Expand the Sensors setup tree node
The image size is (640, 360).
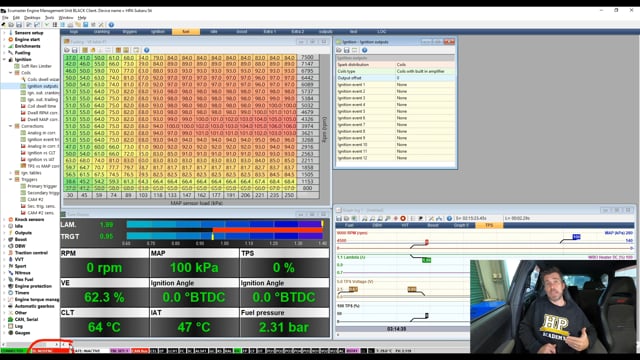pyautogui.click(x=4, y=33)
